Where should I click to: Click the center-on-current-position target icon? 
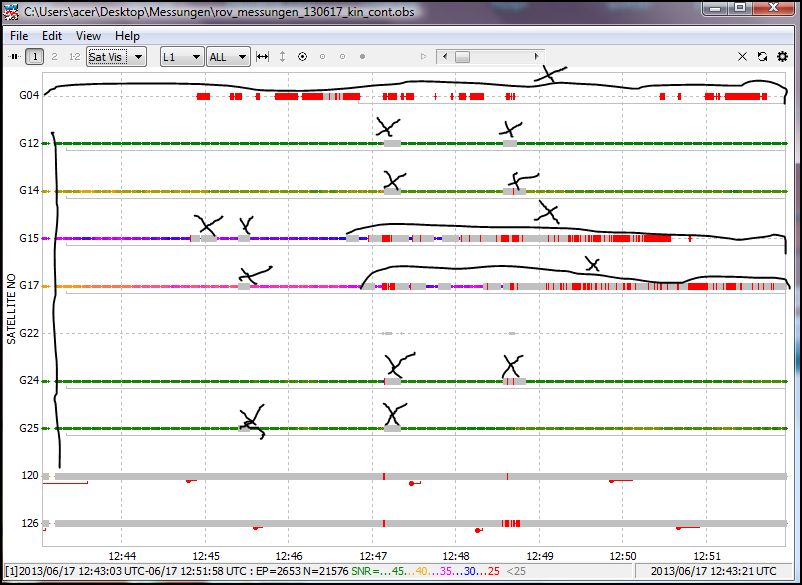(x=302, y=57)
